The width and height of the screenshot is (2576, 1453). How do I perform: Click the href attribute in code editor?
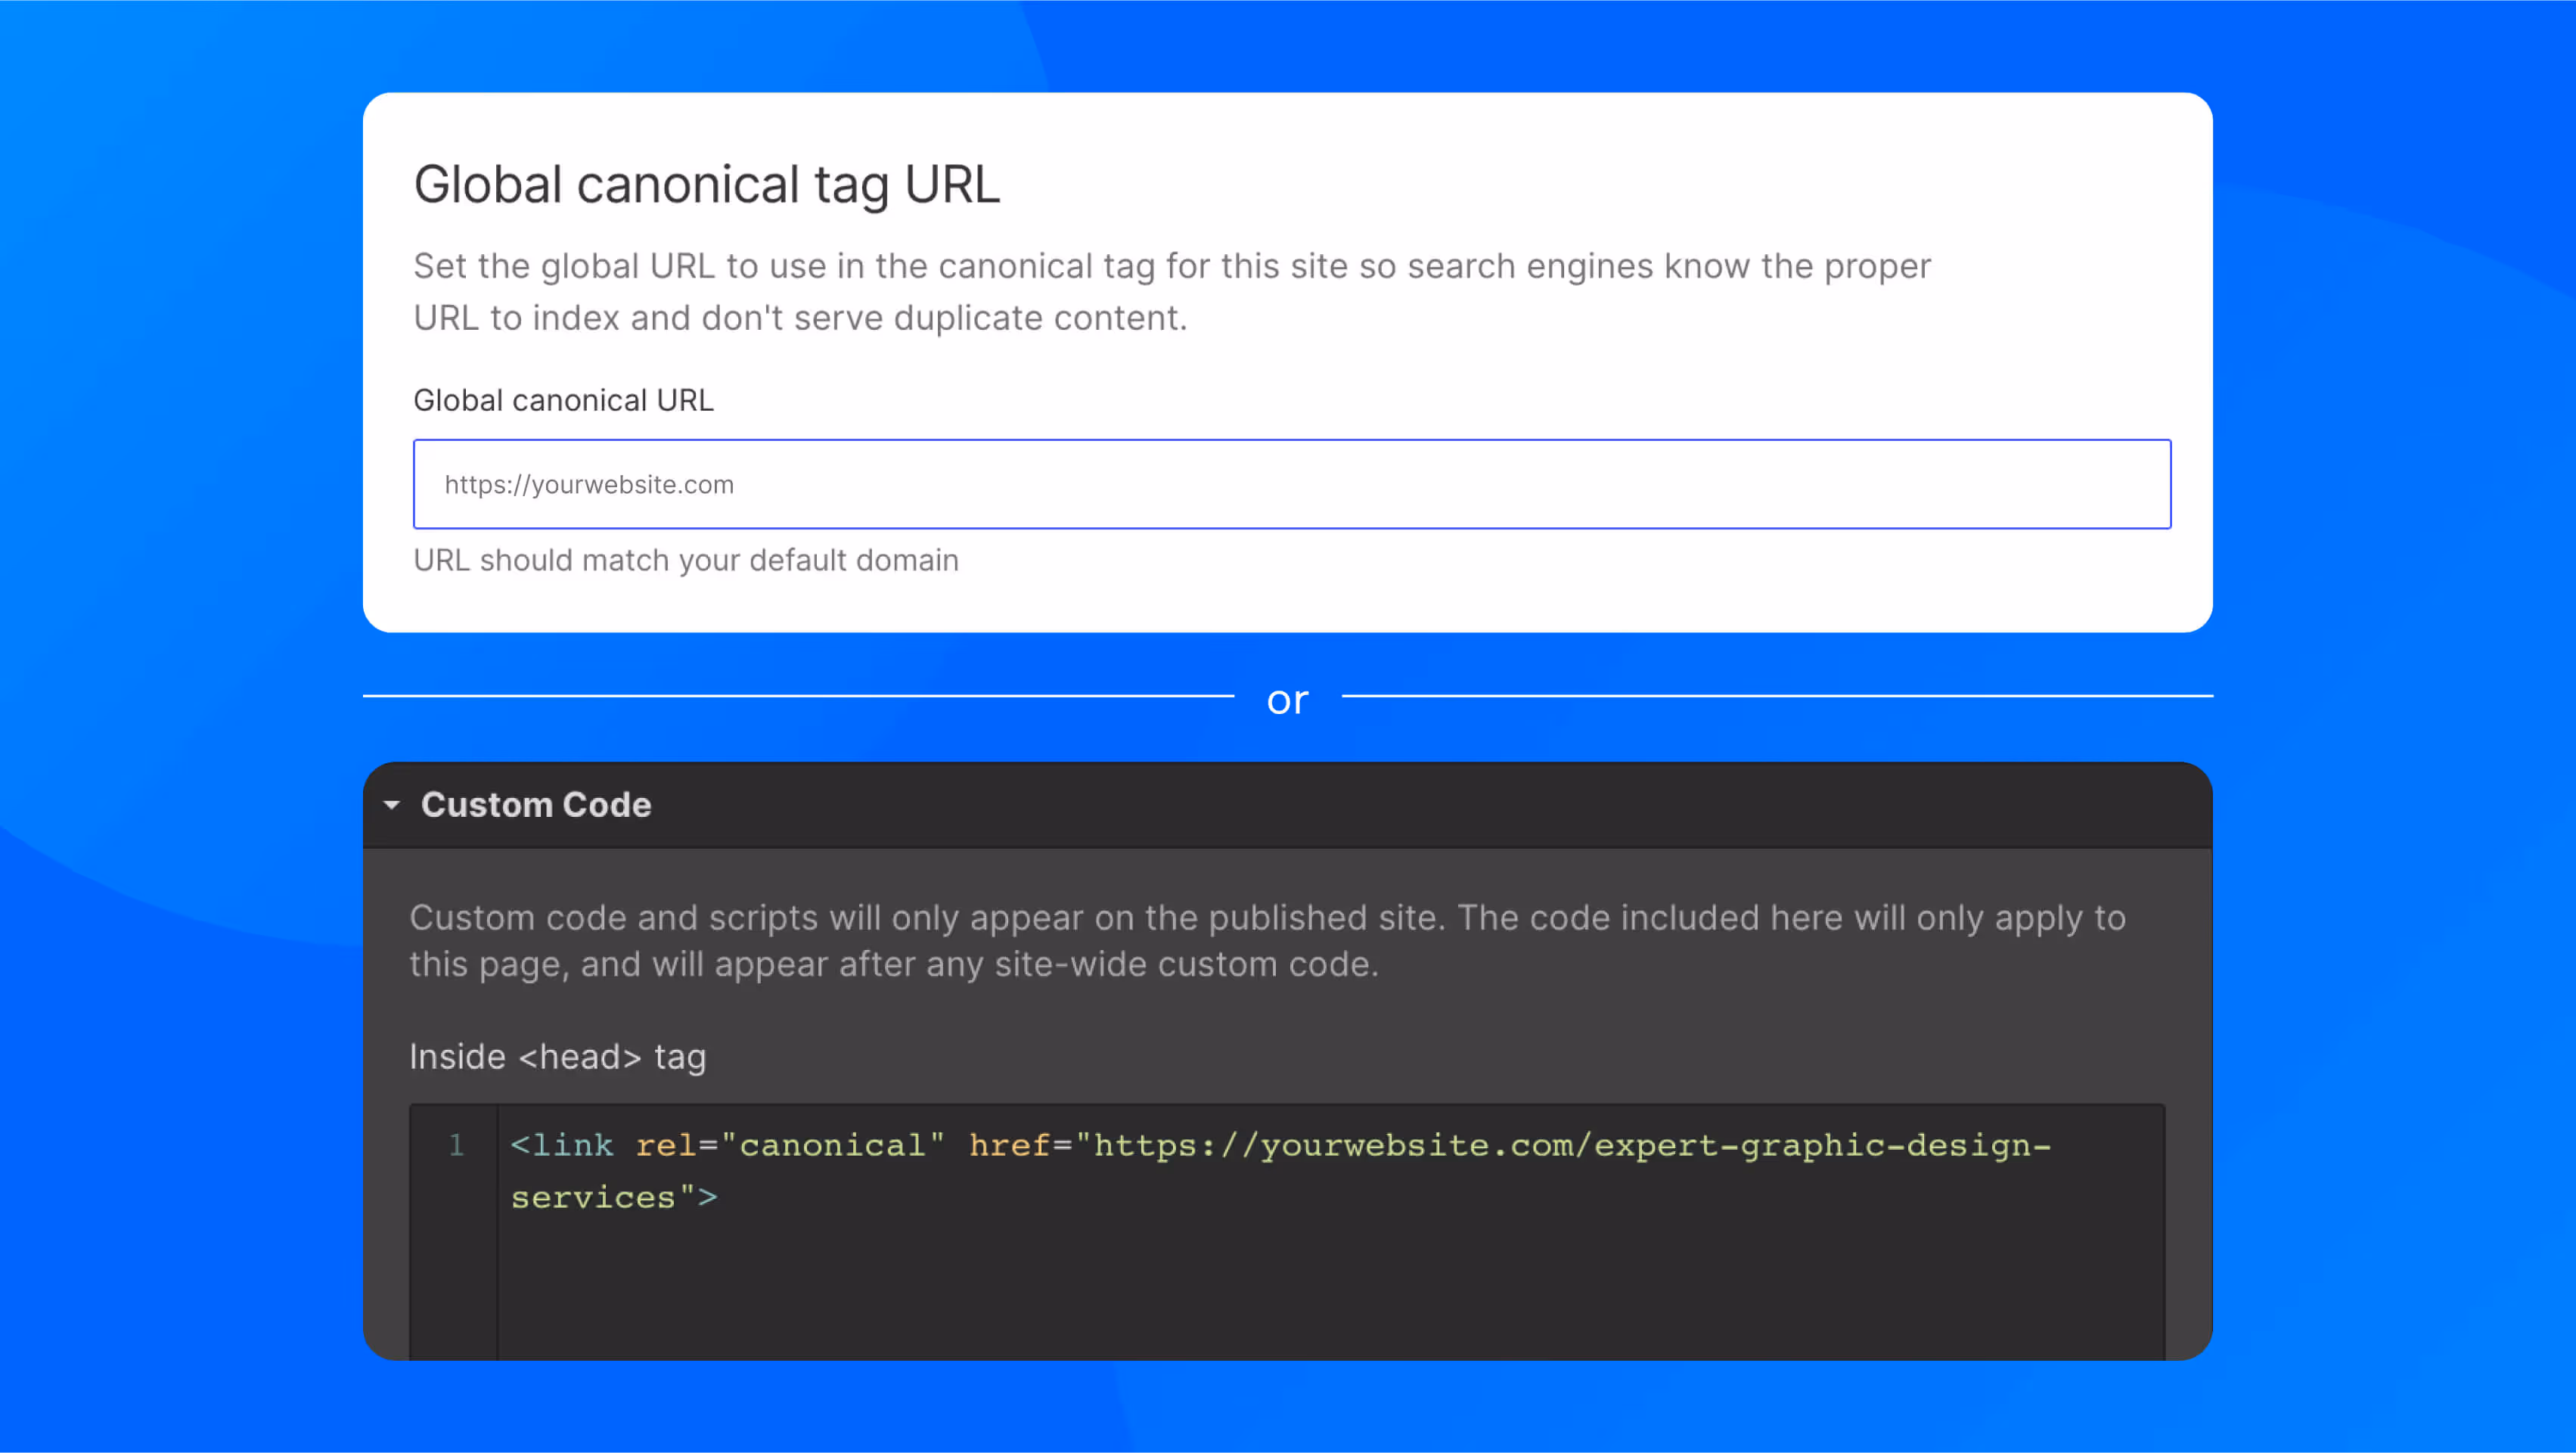pyautogui.click(x=1008, y=1145)
